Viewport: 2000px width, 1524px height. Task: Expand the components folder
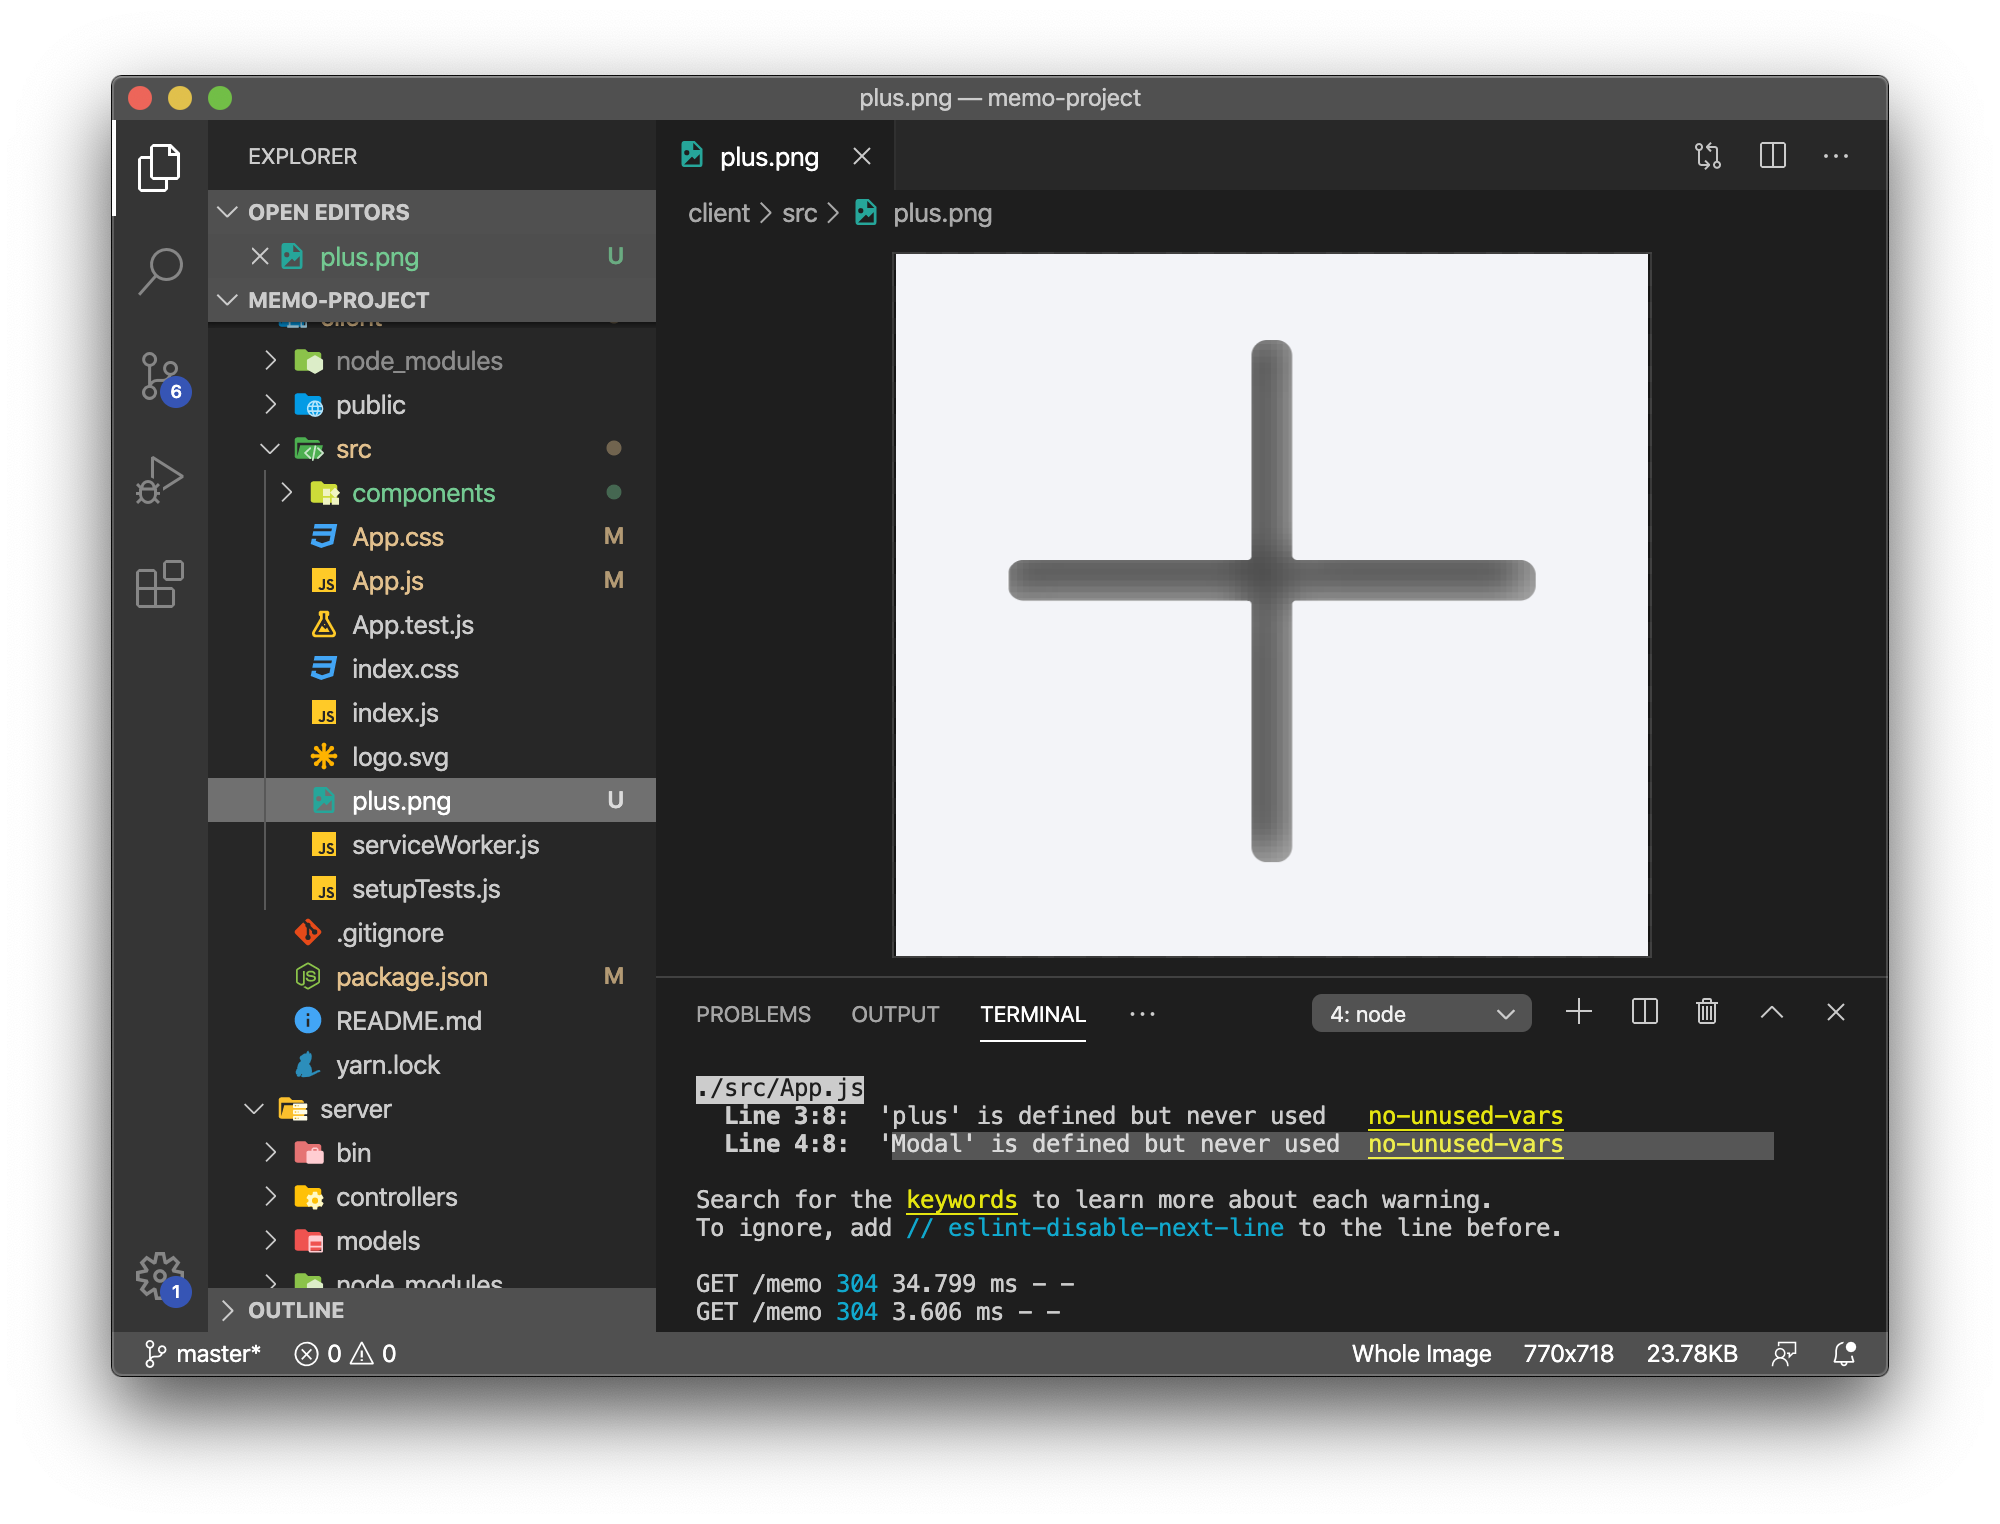pos(422,493)
